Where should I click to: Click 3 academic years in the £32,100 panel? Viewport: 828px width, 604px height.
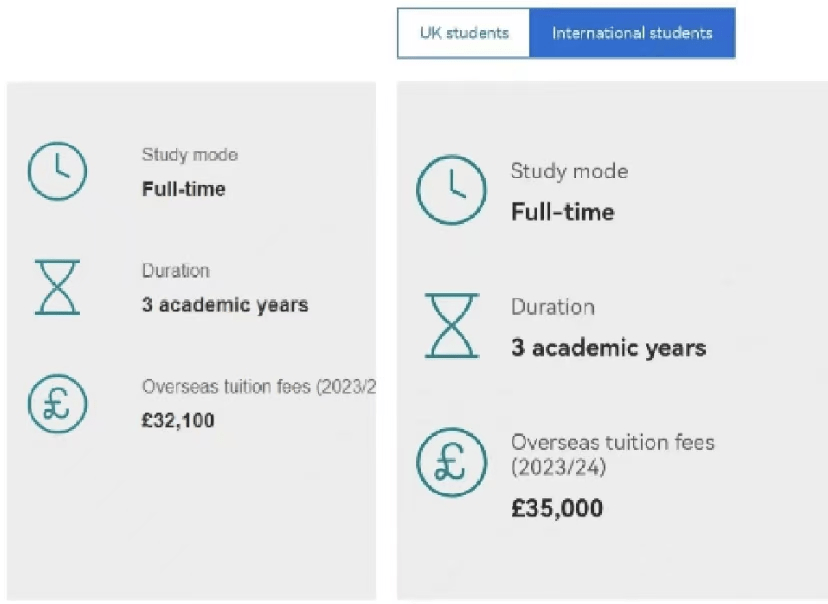tap(225, 305)
